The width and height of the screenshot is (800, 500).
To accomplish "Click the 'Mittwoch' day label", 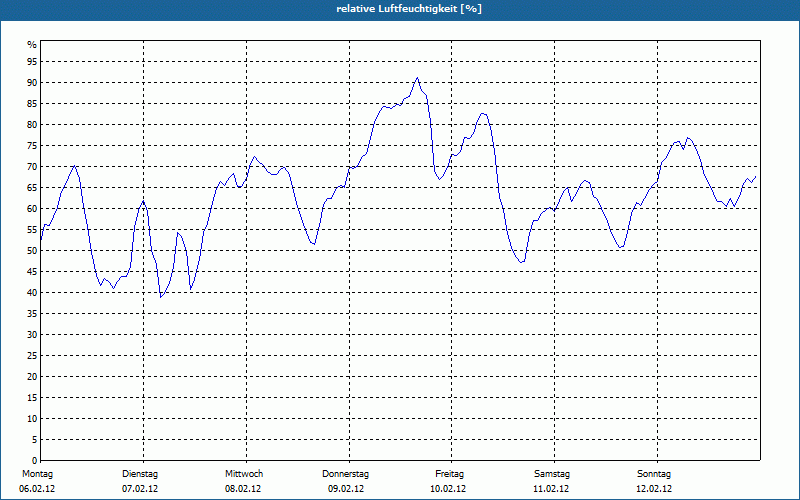I will pos(244,474).
